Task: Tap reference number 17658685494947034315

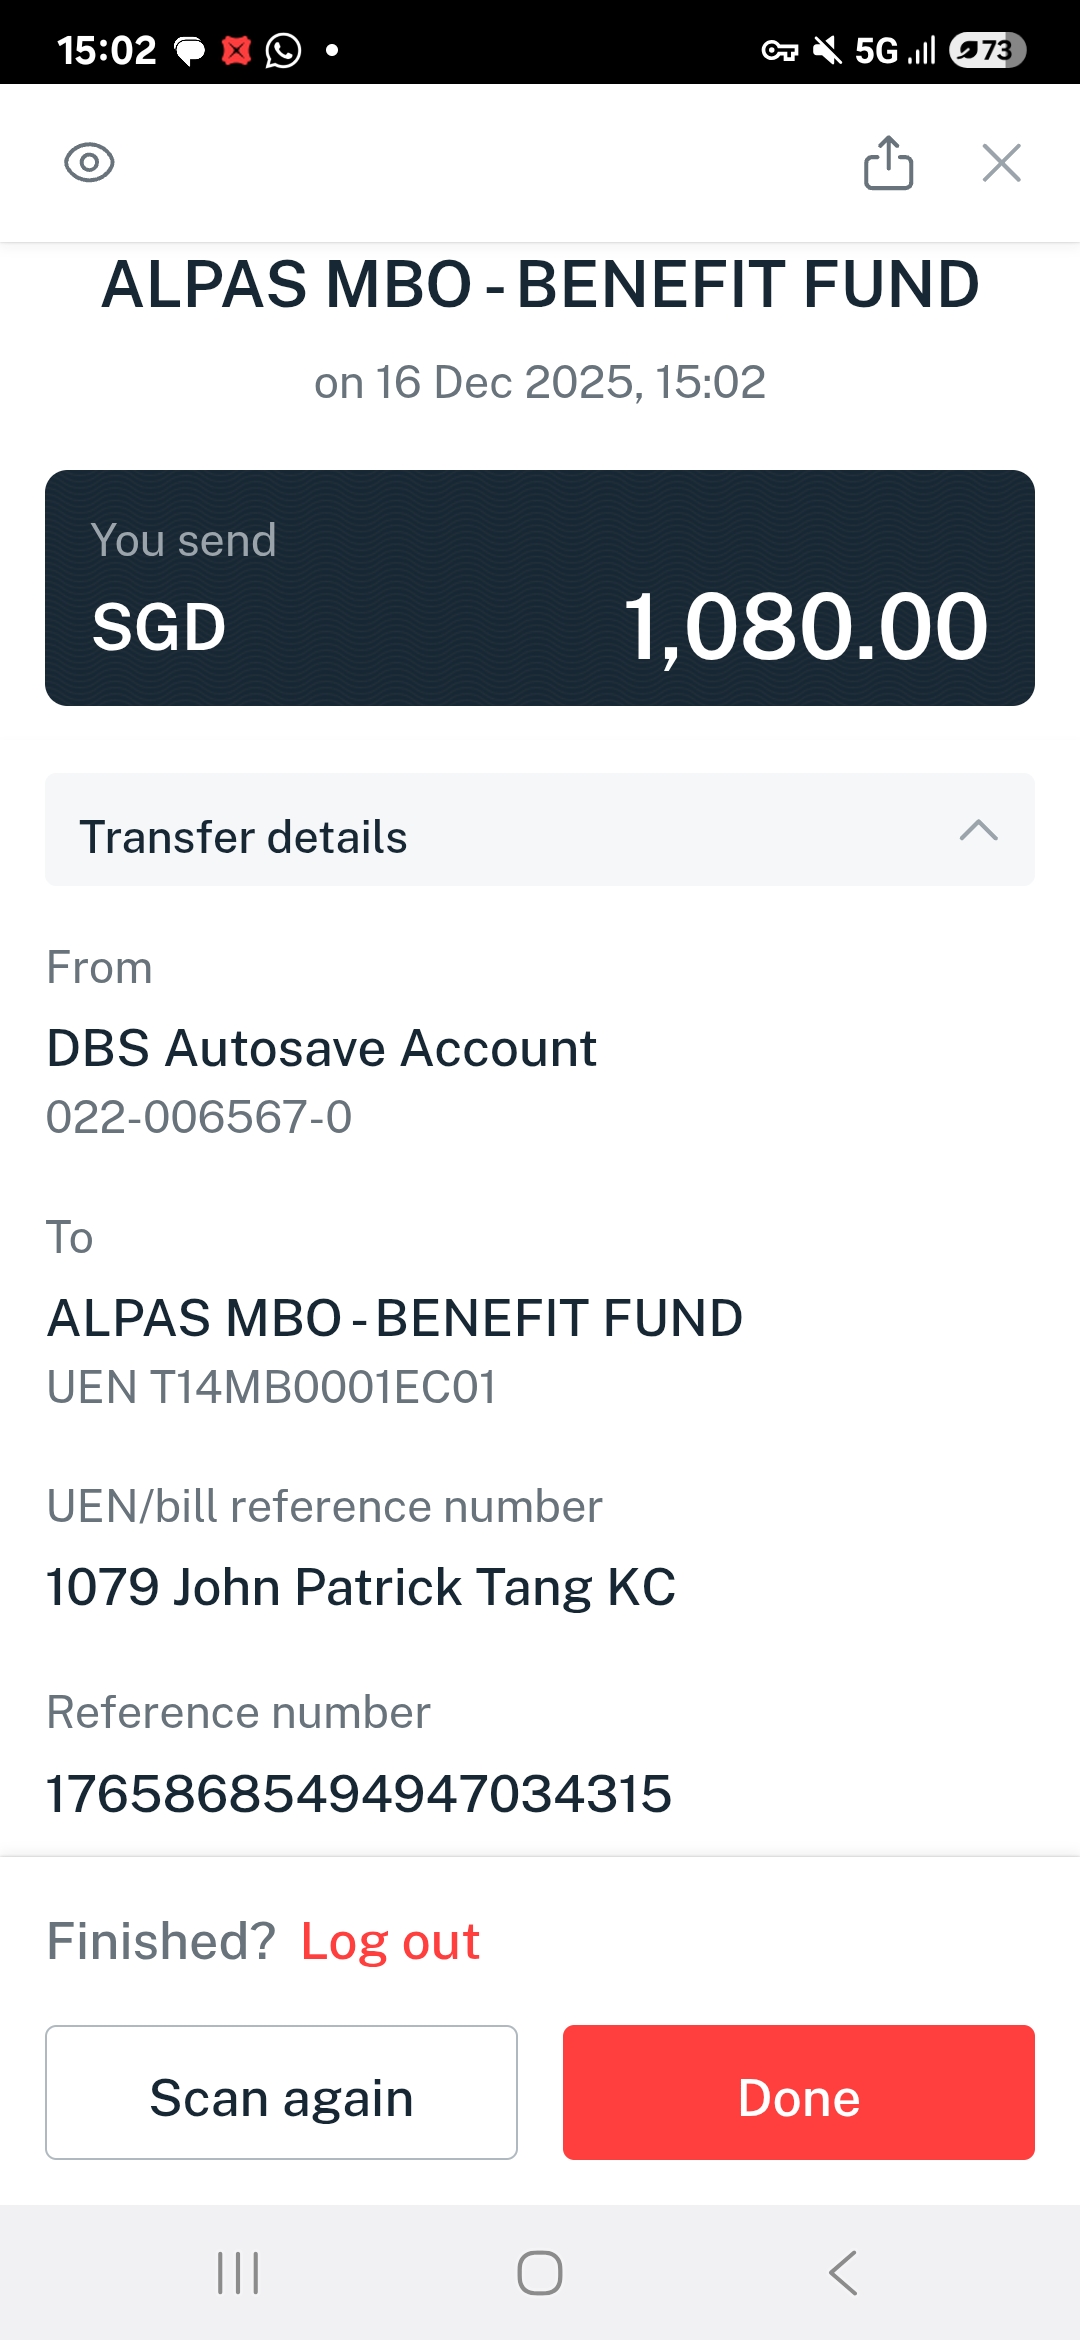Action: point(359,1793)
